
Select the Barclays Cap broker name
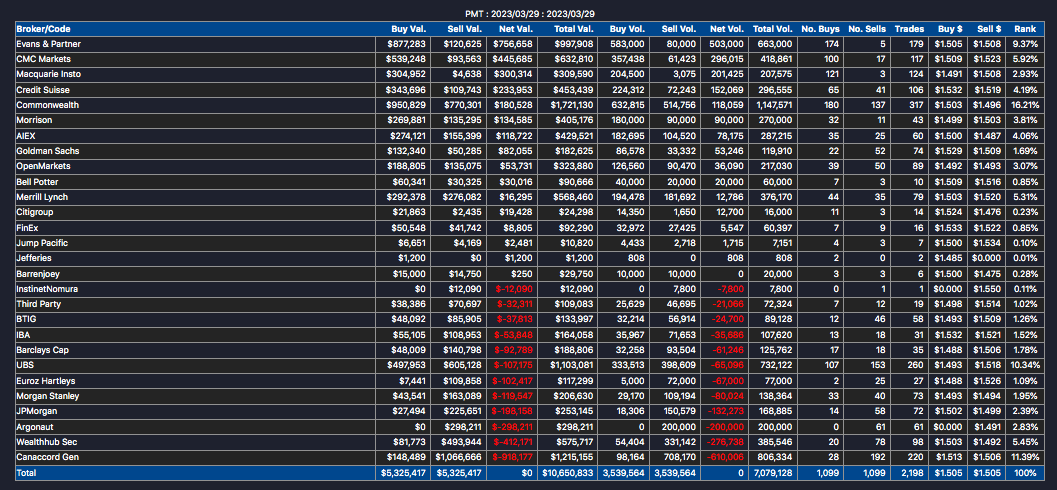pyautogui.click(x=42, y=350)
